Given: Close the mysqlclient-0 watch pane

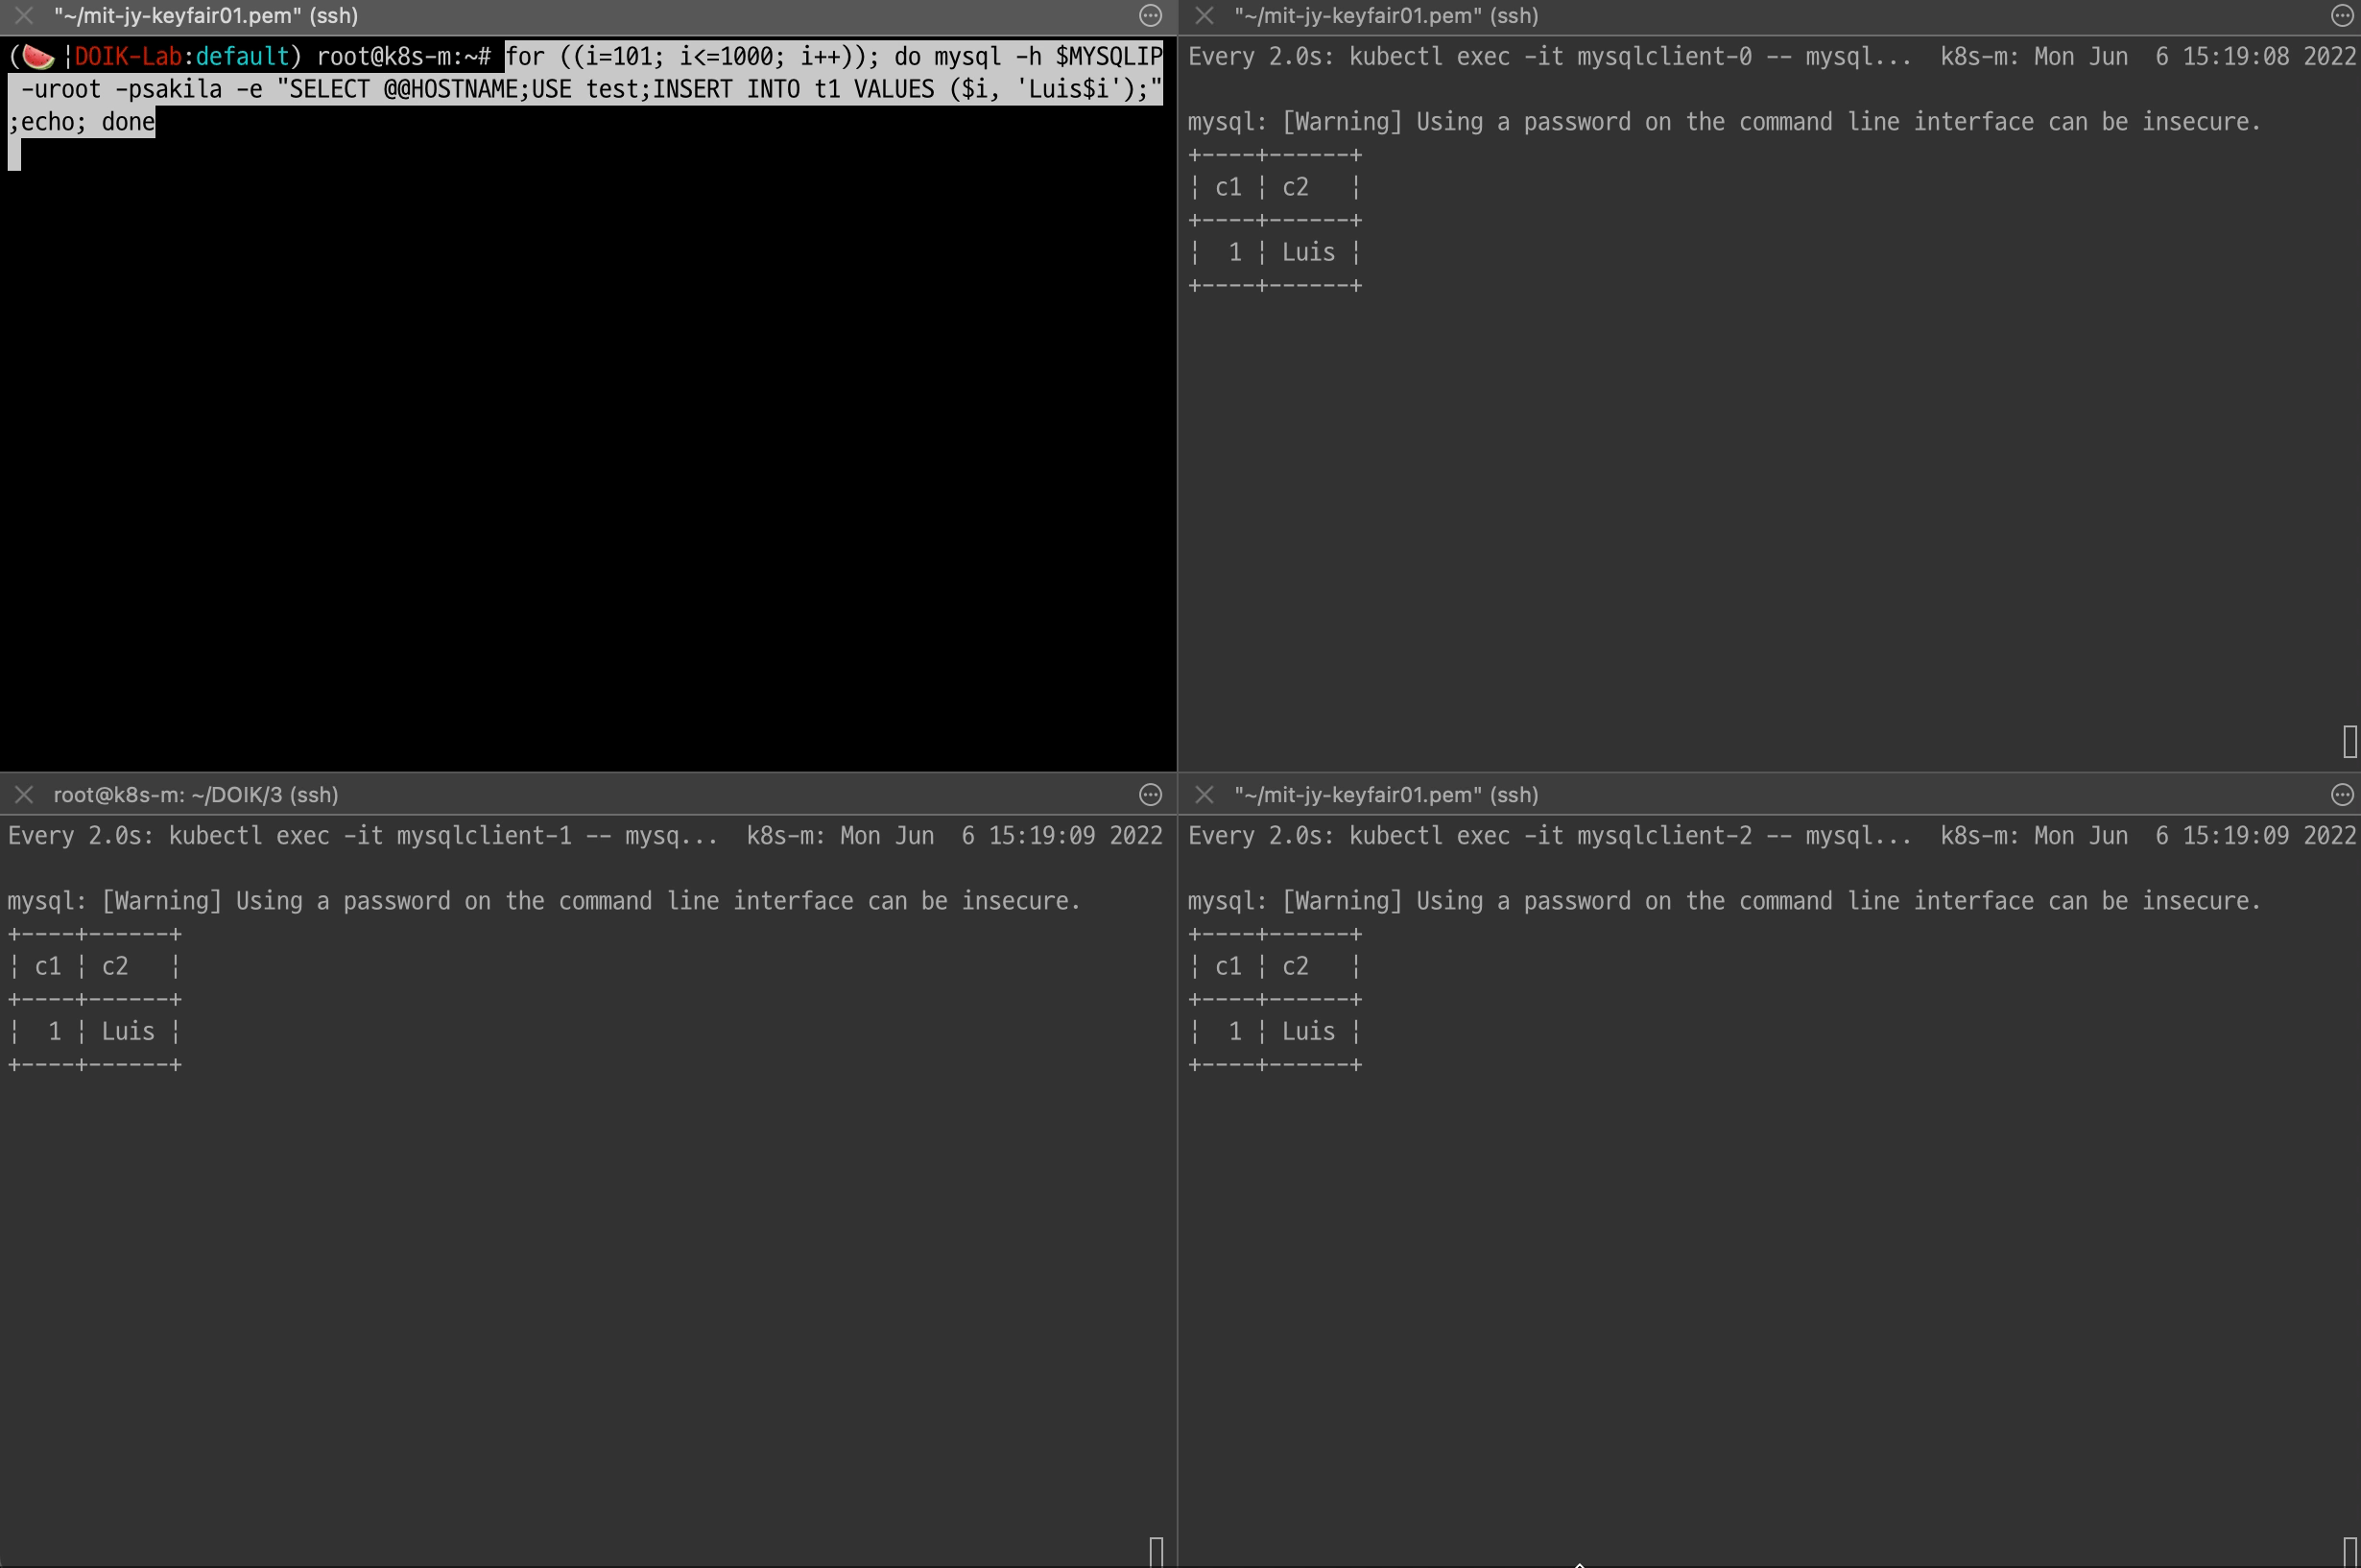Looking at the screenshot, I should click(x=1204, y=16).
